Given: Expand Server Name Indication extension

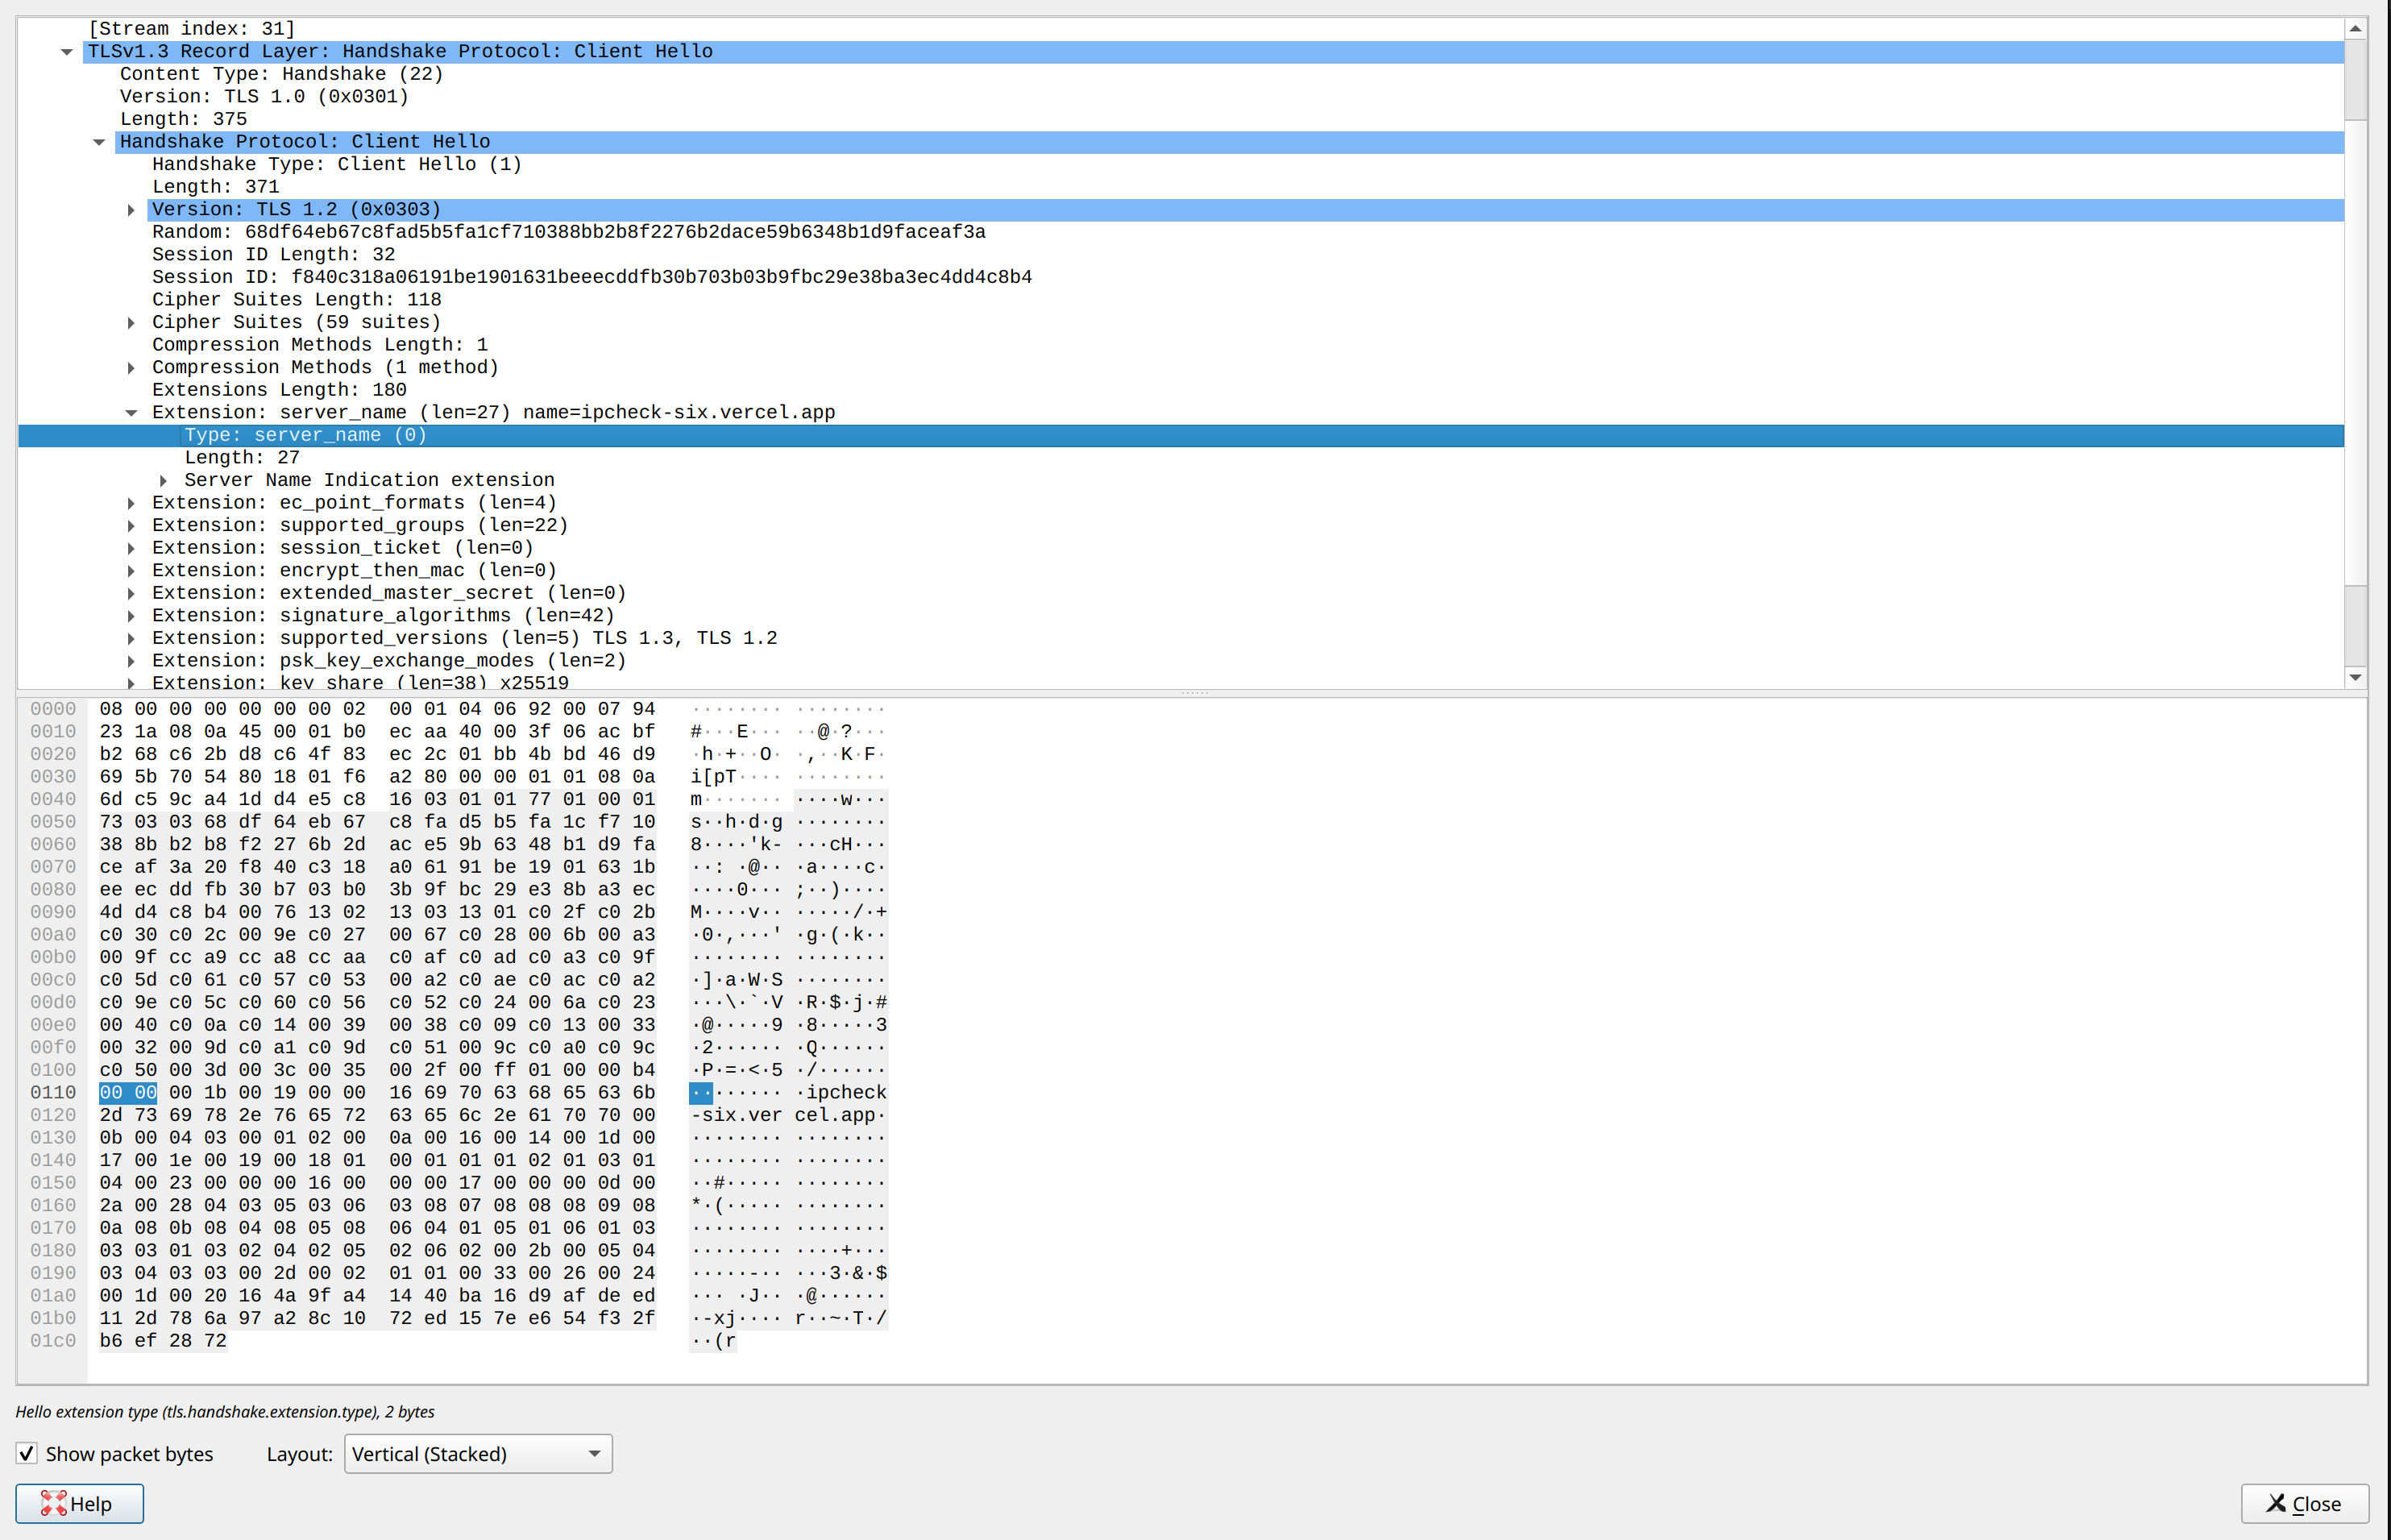Looking at the screenshot, I should (163, 480).
